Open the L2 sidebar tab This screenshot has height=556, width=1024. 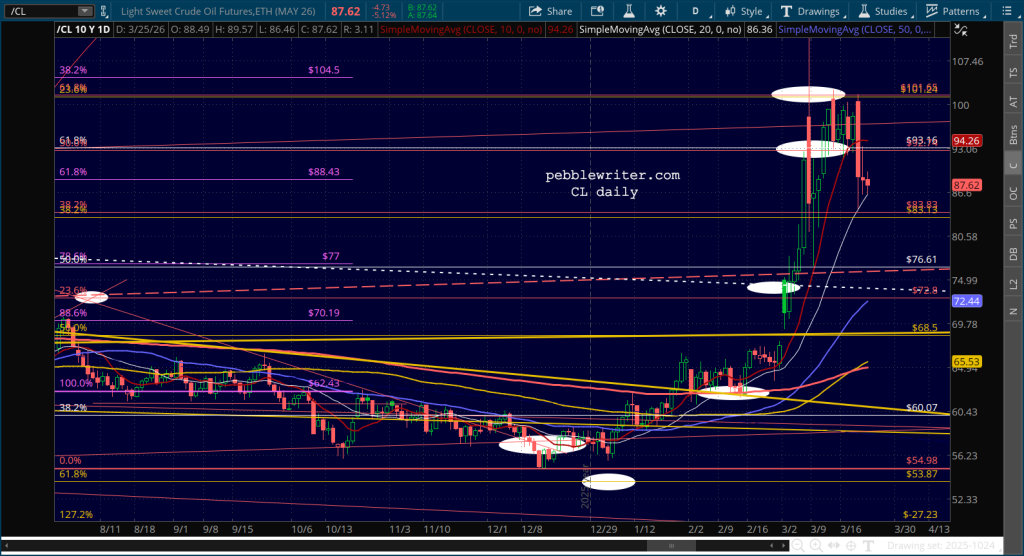tap(1013, 284)
